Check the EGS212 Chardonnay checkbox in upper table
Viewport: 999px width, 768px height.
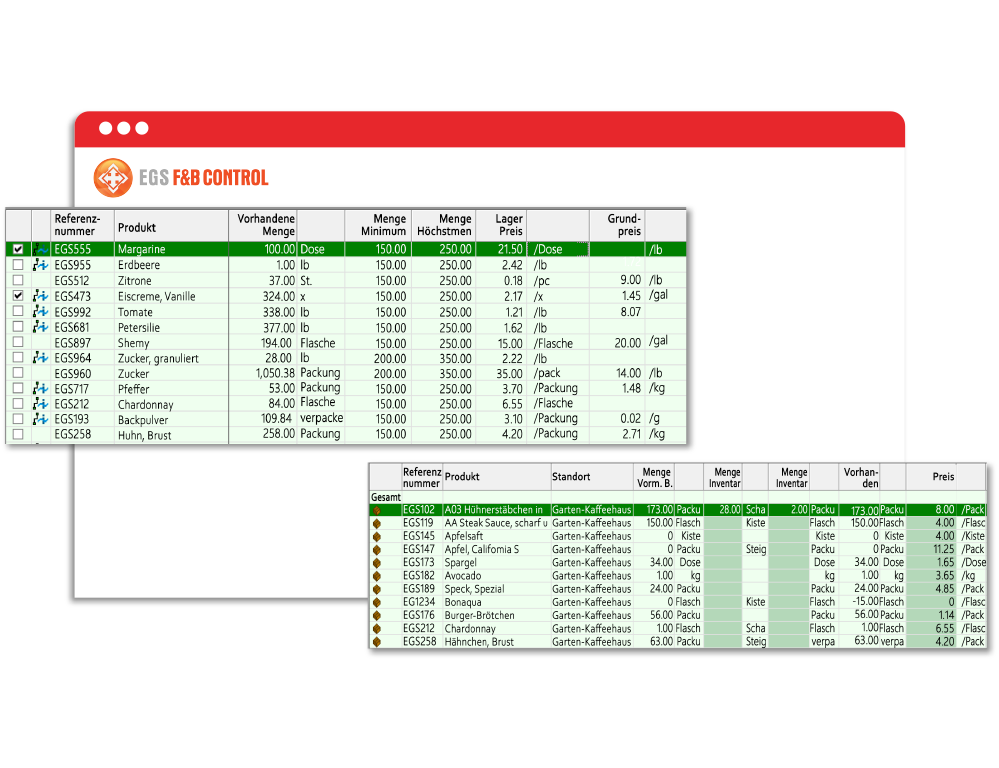pyautogui.click(x=18, y=403)
